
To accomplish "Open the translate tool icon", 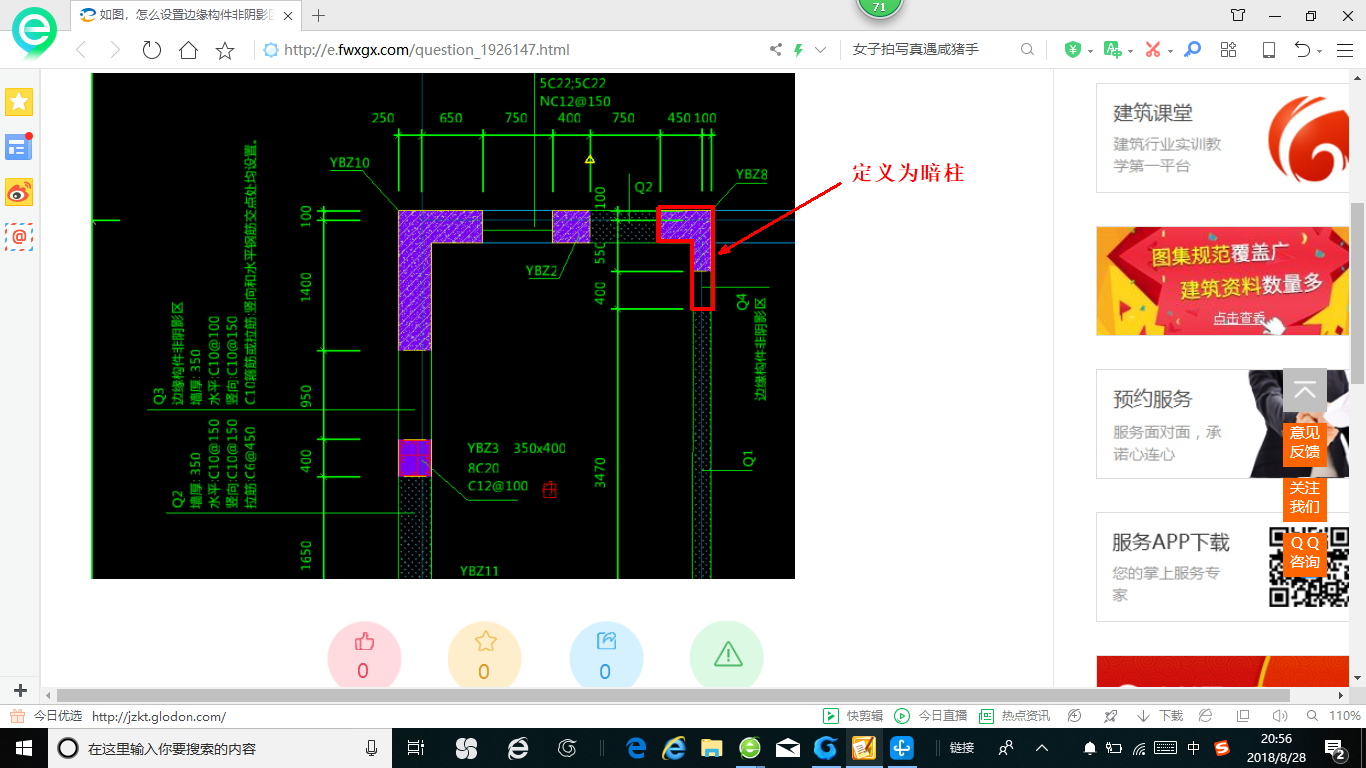I will tap(1112, 50).
